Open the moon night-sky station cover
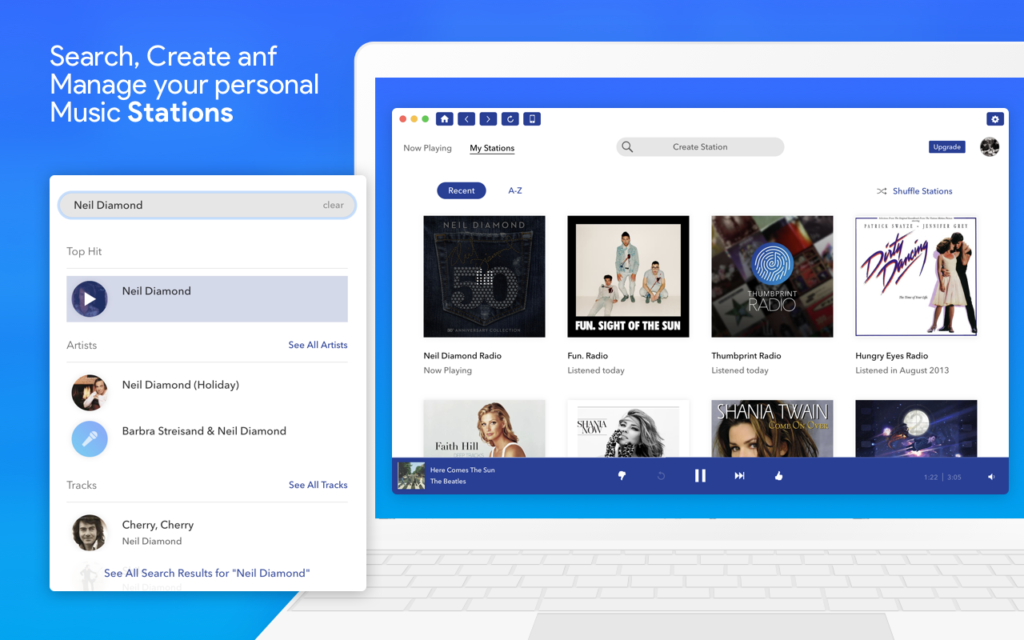The height and width of the screenshot is (640, 1024). point(916,428)
